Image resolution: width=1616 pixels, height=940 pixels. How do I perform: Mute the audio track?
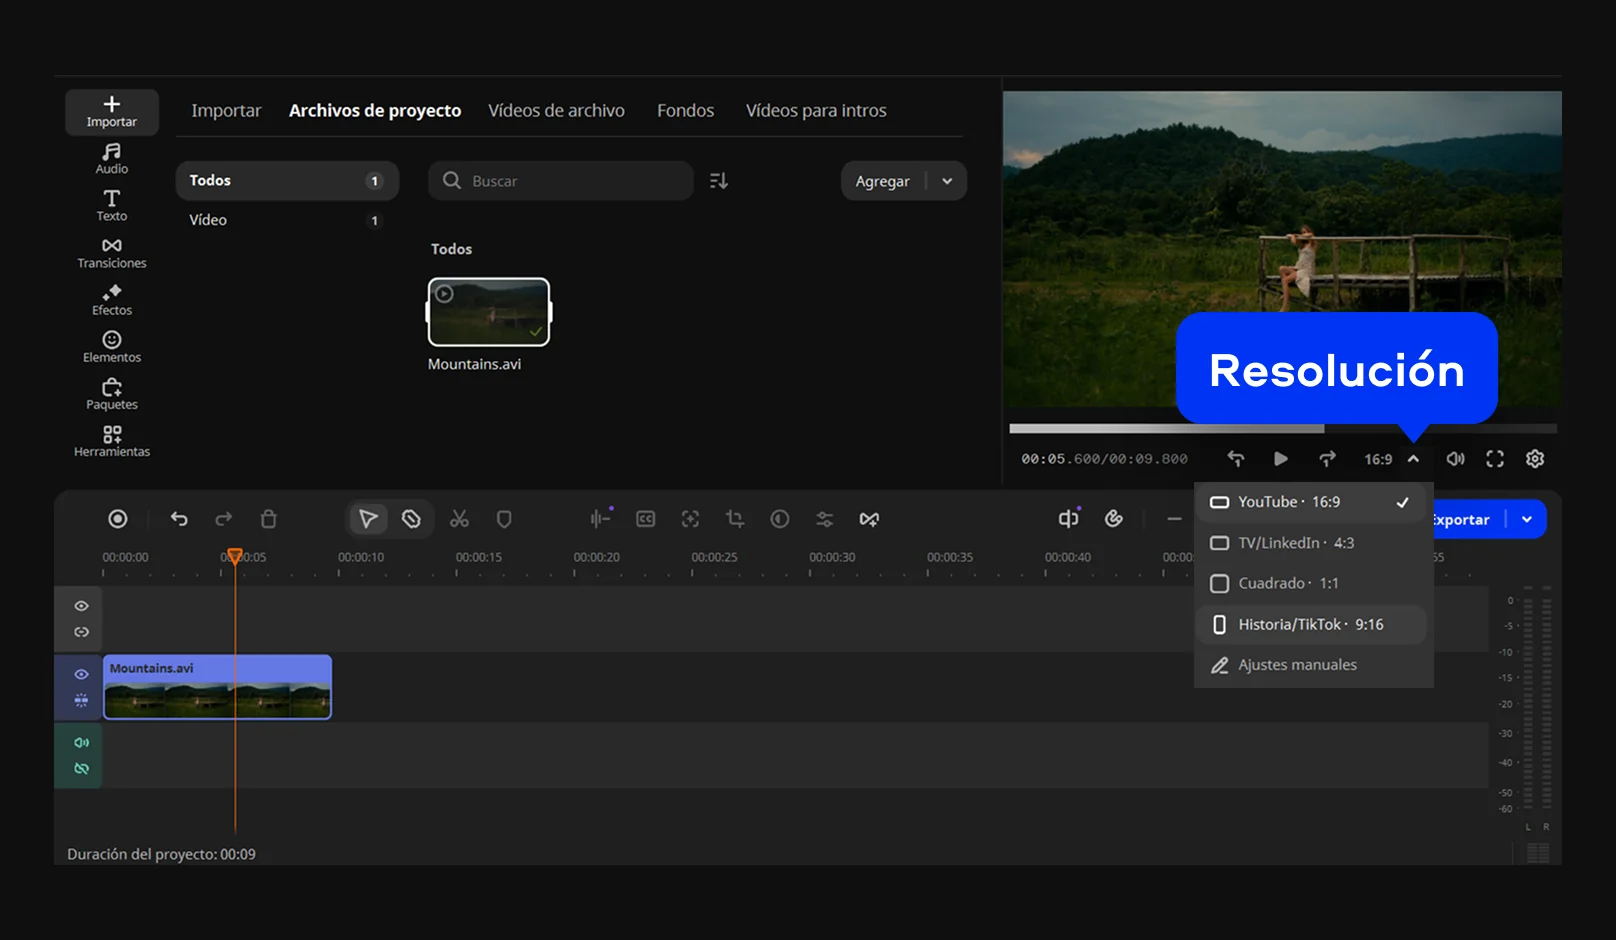[x=81, y=742]
